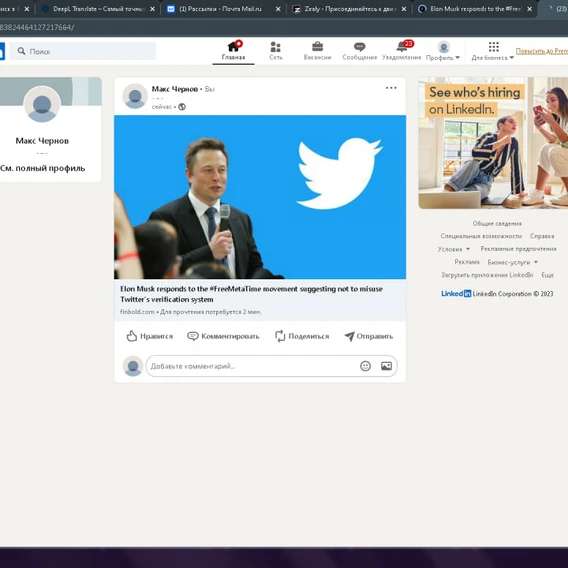Expand the Условия footer dropdown
This screenshot has height=568, width=568.
(x=454, y=249)
